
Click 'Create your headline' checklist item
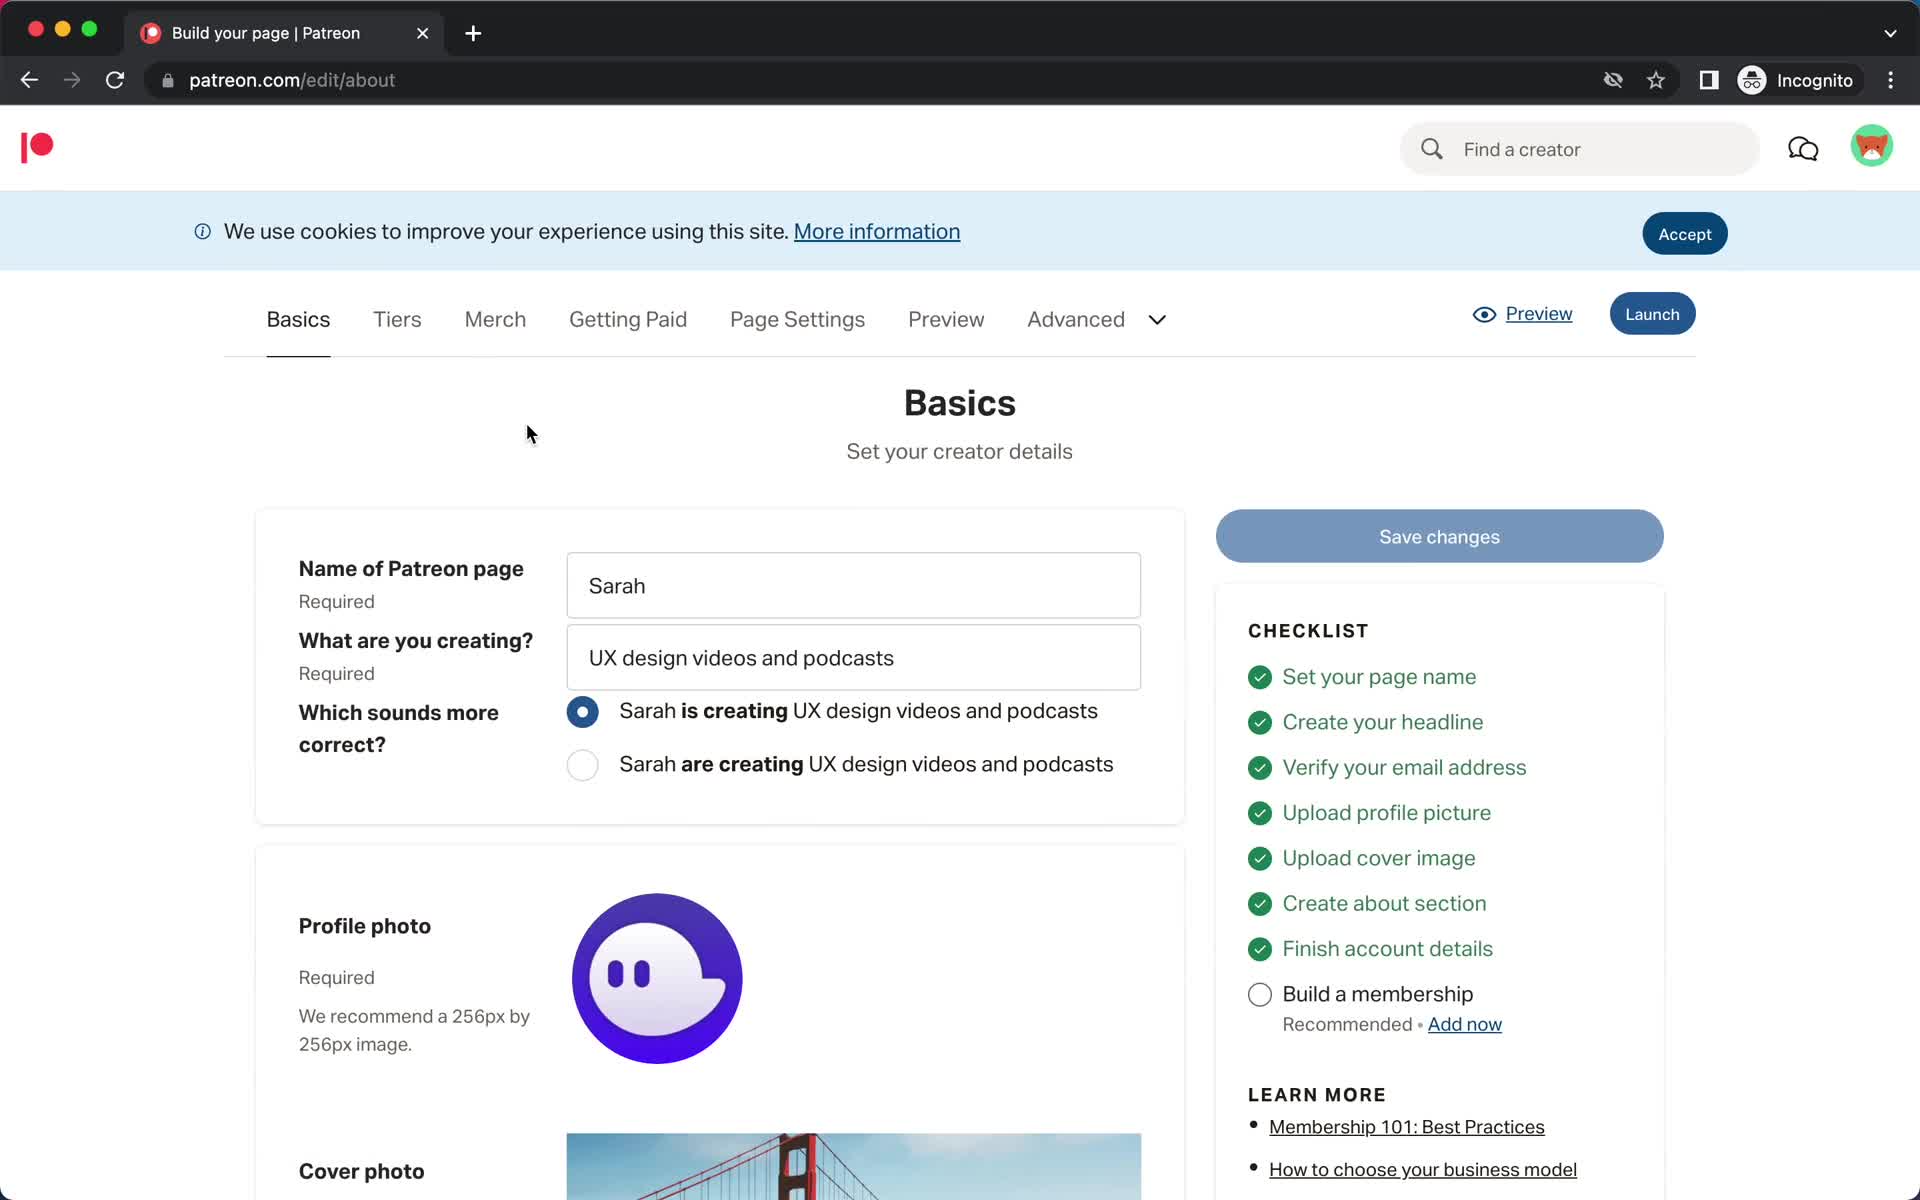coord(1383,723)
